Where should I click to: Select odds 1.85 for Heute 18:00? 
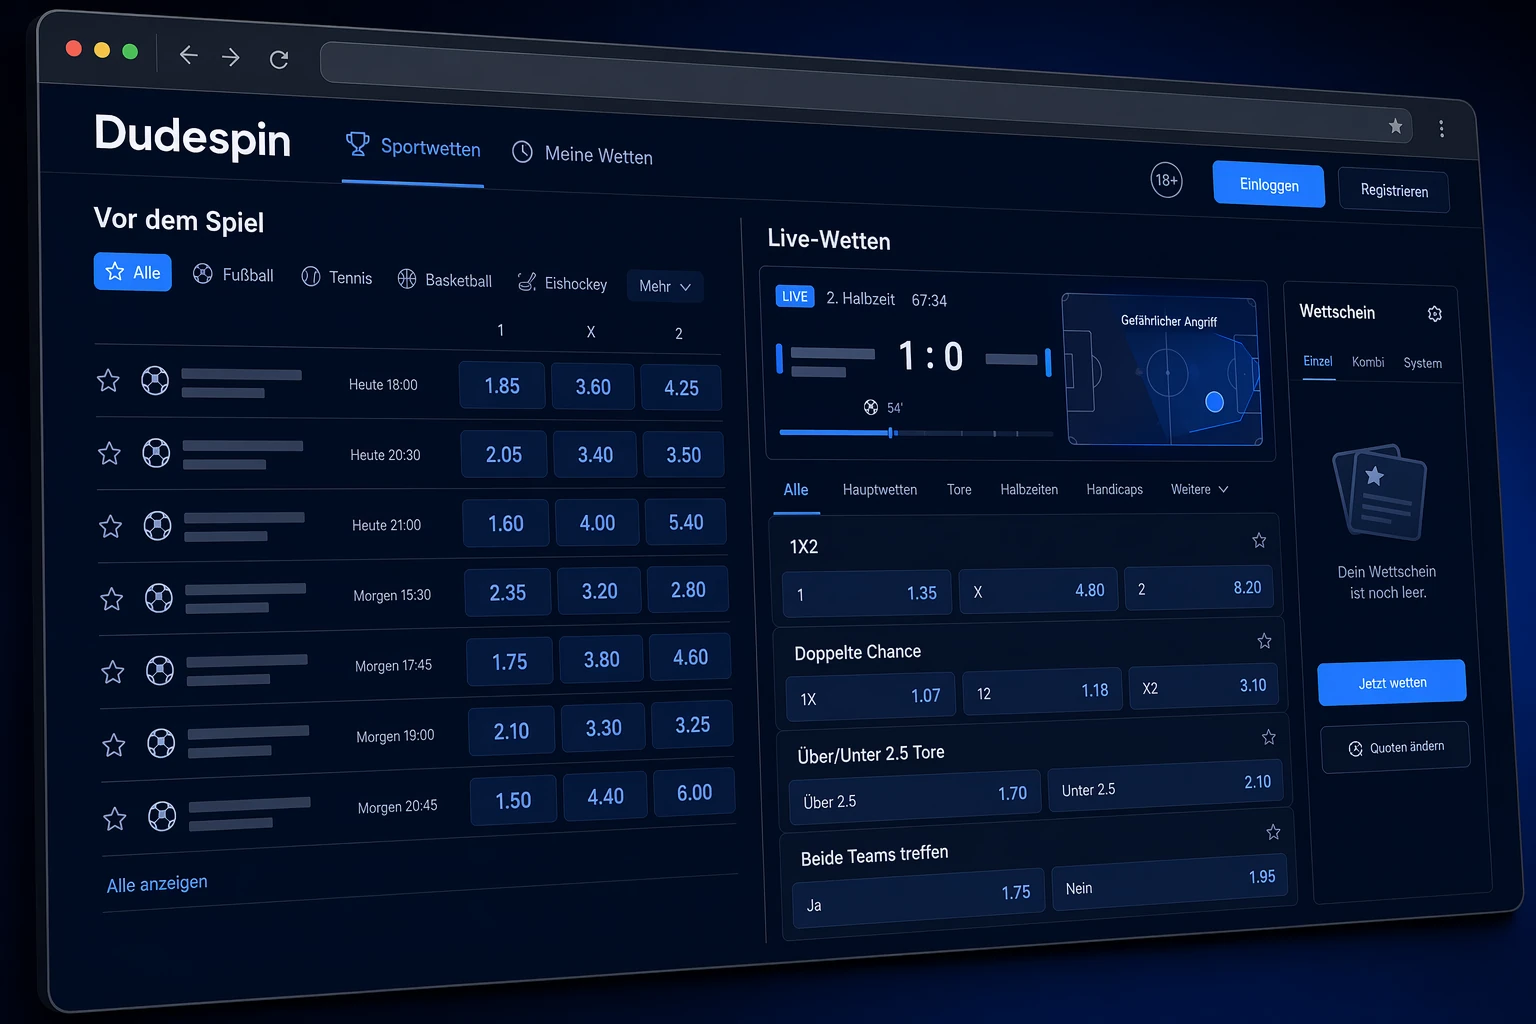502,386
